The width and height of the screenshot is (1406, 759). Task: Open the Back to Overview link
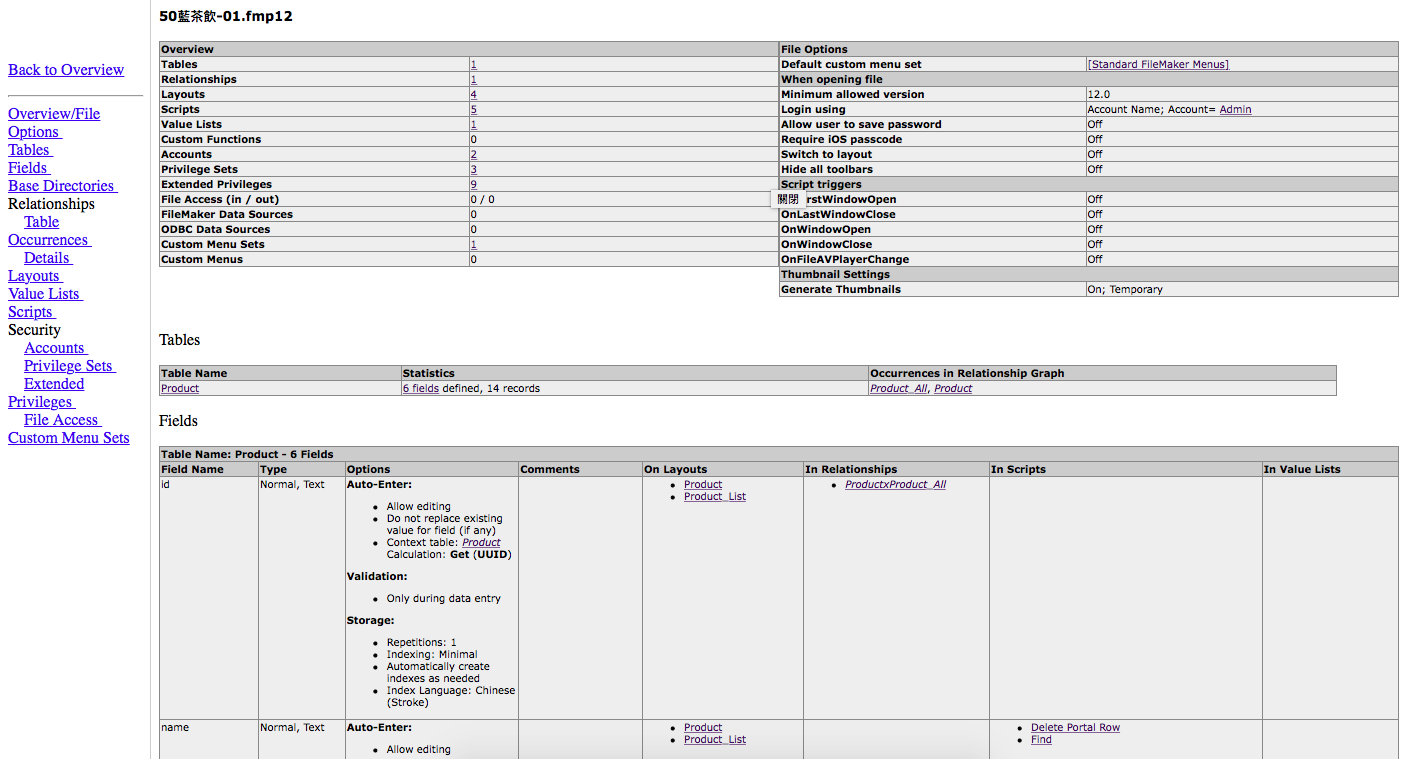pos(66,70)
